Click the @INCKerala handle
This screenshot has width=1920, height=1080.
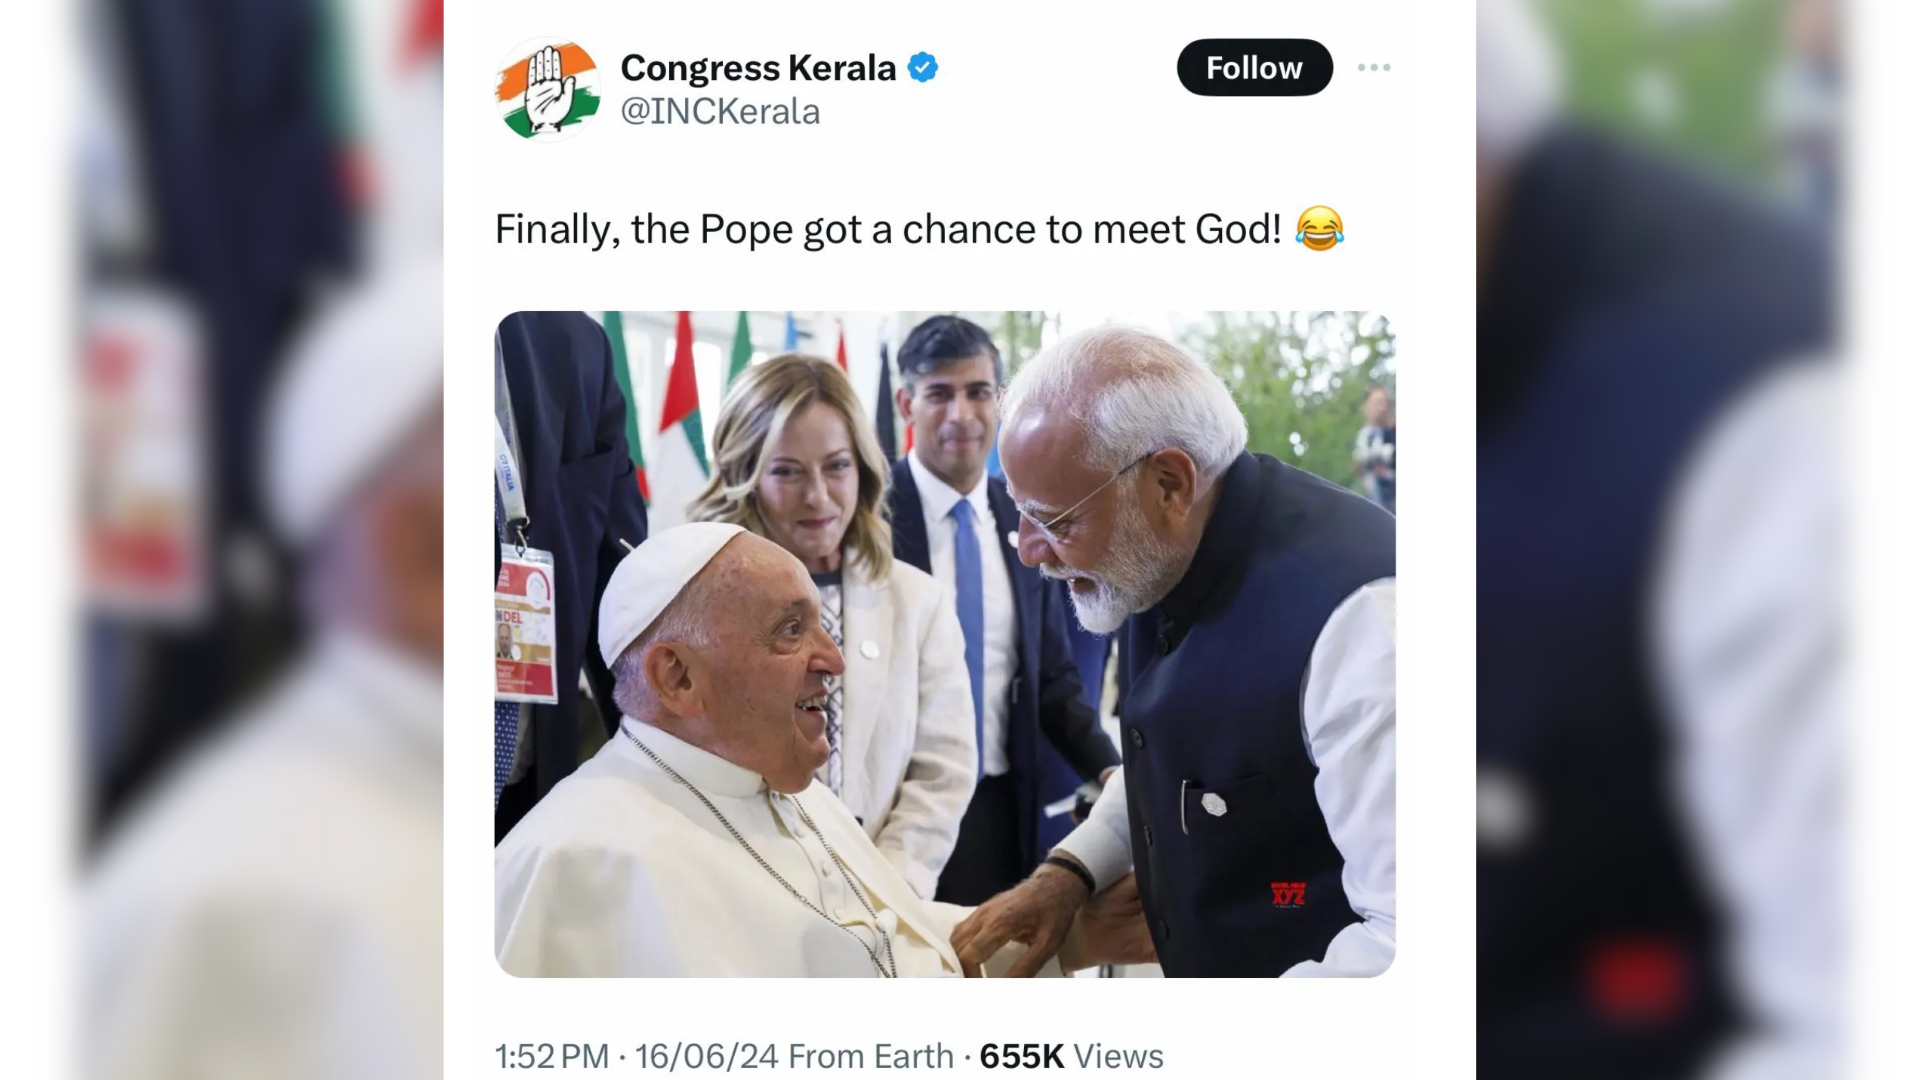[x=721, y=111]
